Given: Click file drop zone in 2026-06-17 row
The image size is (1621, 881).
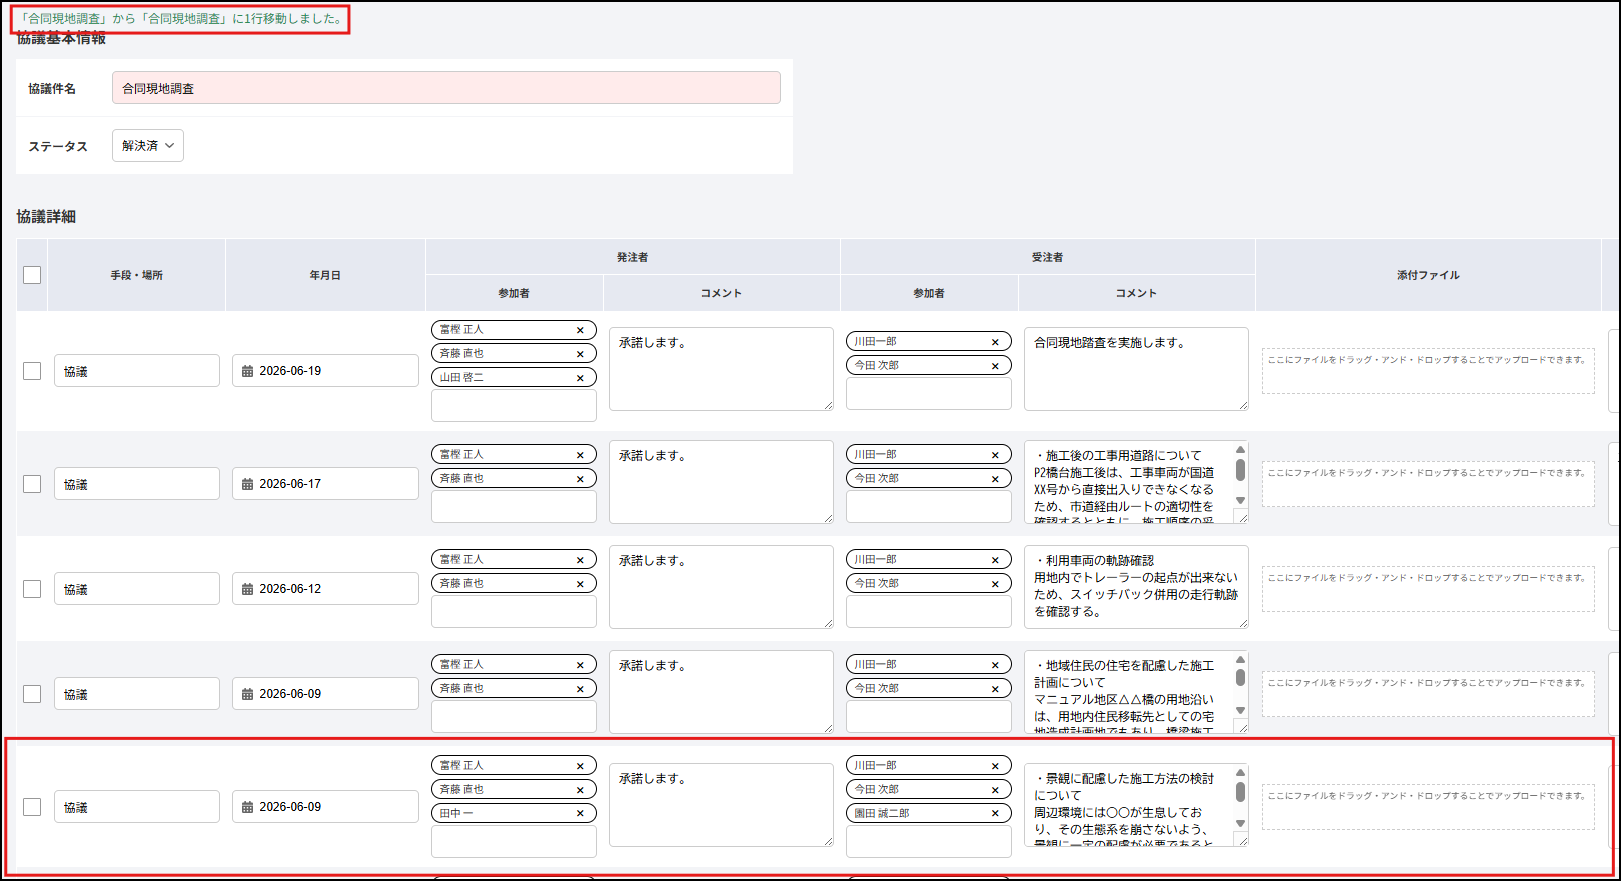Looking at the screenshot, I should pos(1428,484).
